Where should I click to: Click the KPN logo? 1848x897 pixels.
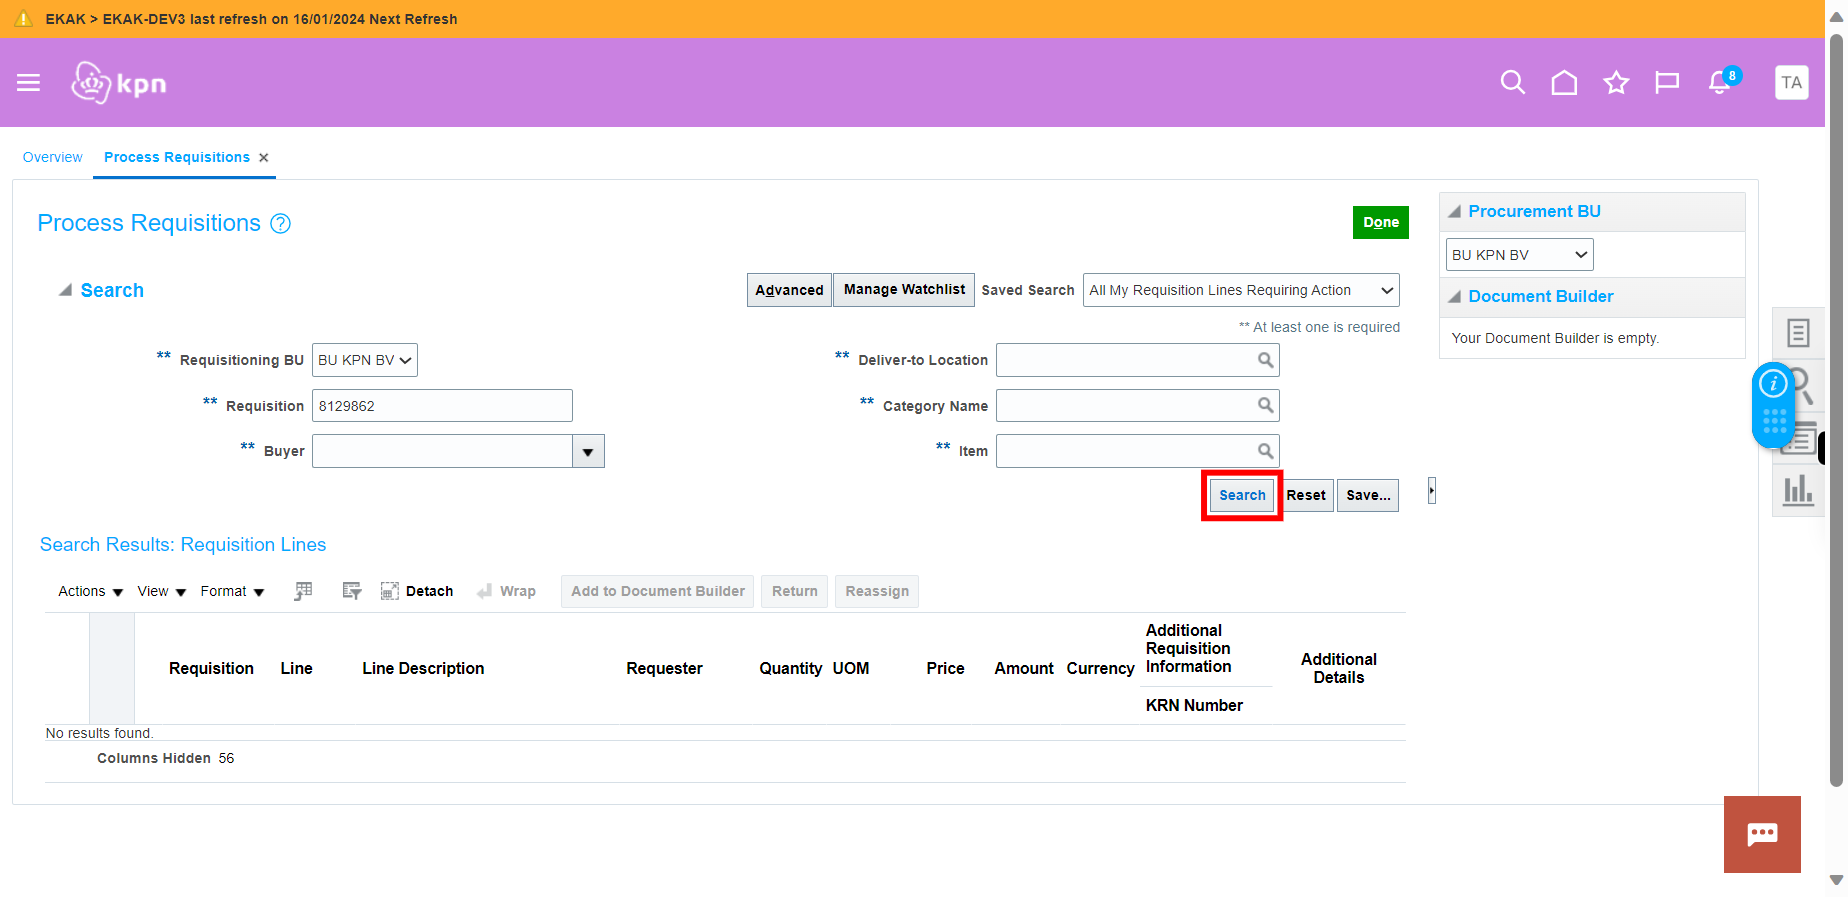[x=118, y=83]
